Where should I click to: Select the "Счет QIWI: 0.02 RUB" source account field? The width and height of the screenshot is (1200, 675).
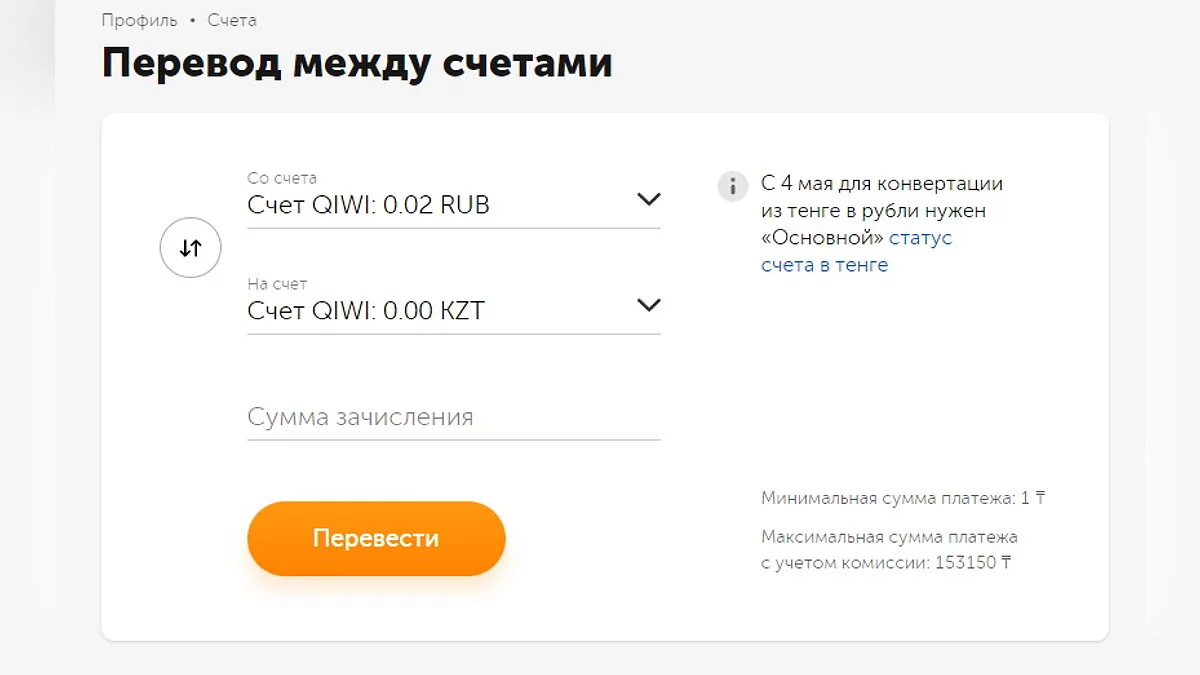pyautogui.click(x=368, y=205)
